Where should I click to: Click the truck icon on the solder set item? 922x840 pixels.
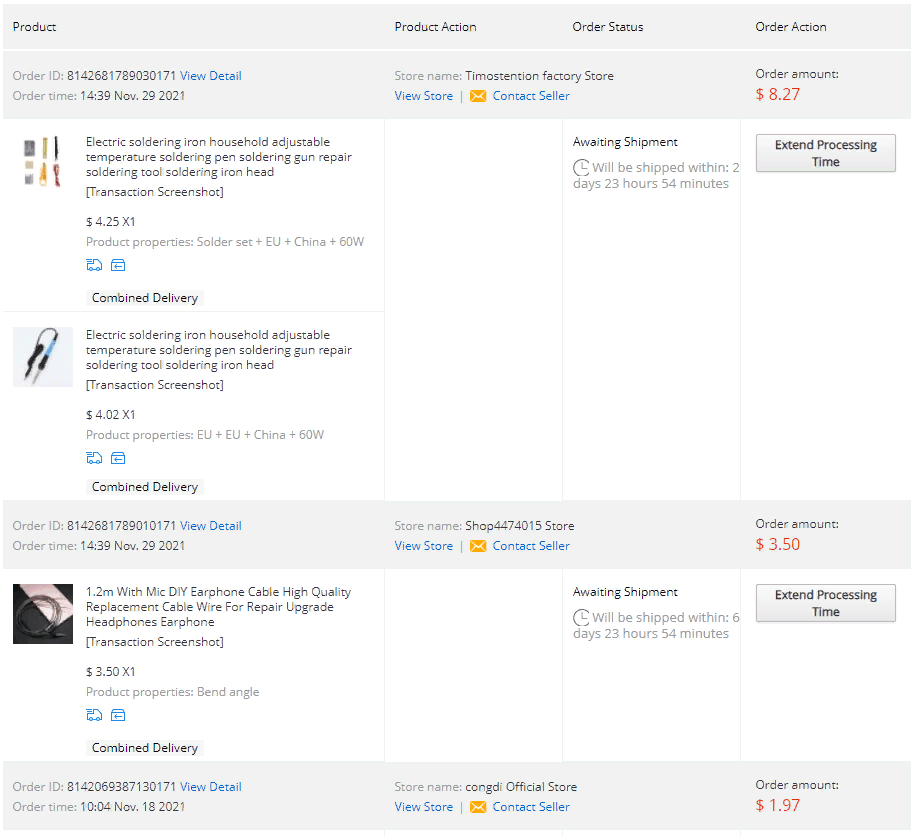pyautogui.click(x=94, y=266)
